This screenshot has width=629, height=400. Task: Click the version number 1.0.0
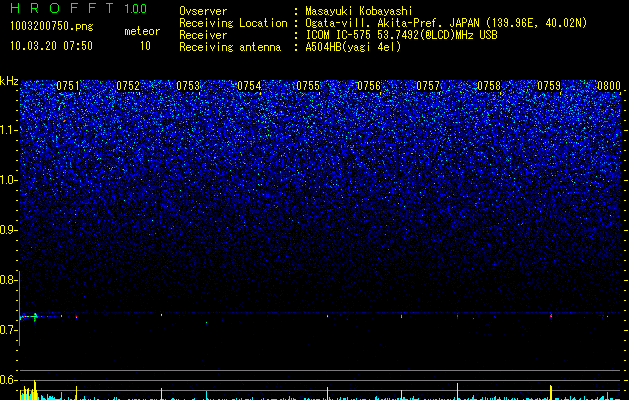(x=135, y=8)
